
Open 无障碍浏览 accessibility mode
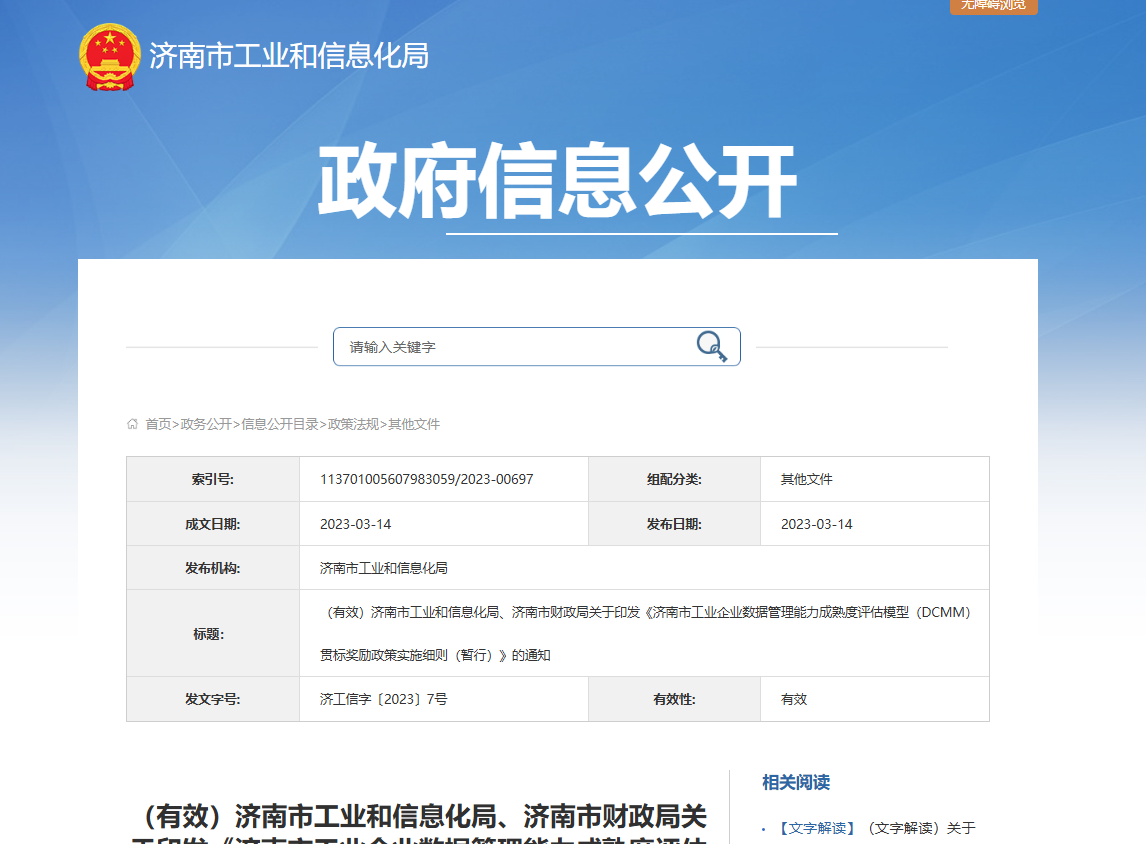993,6
